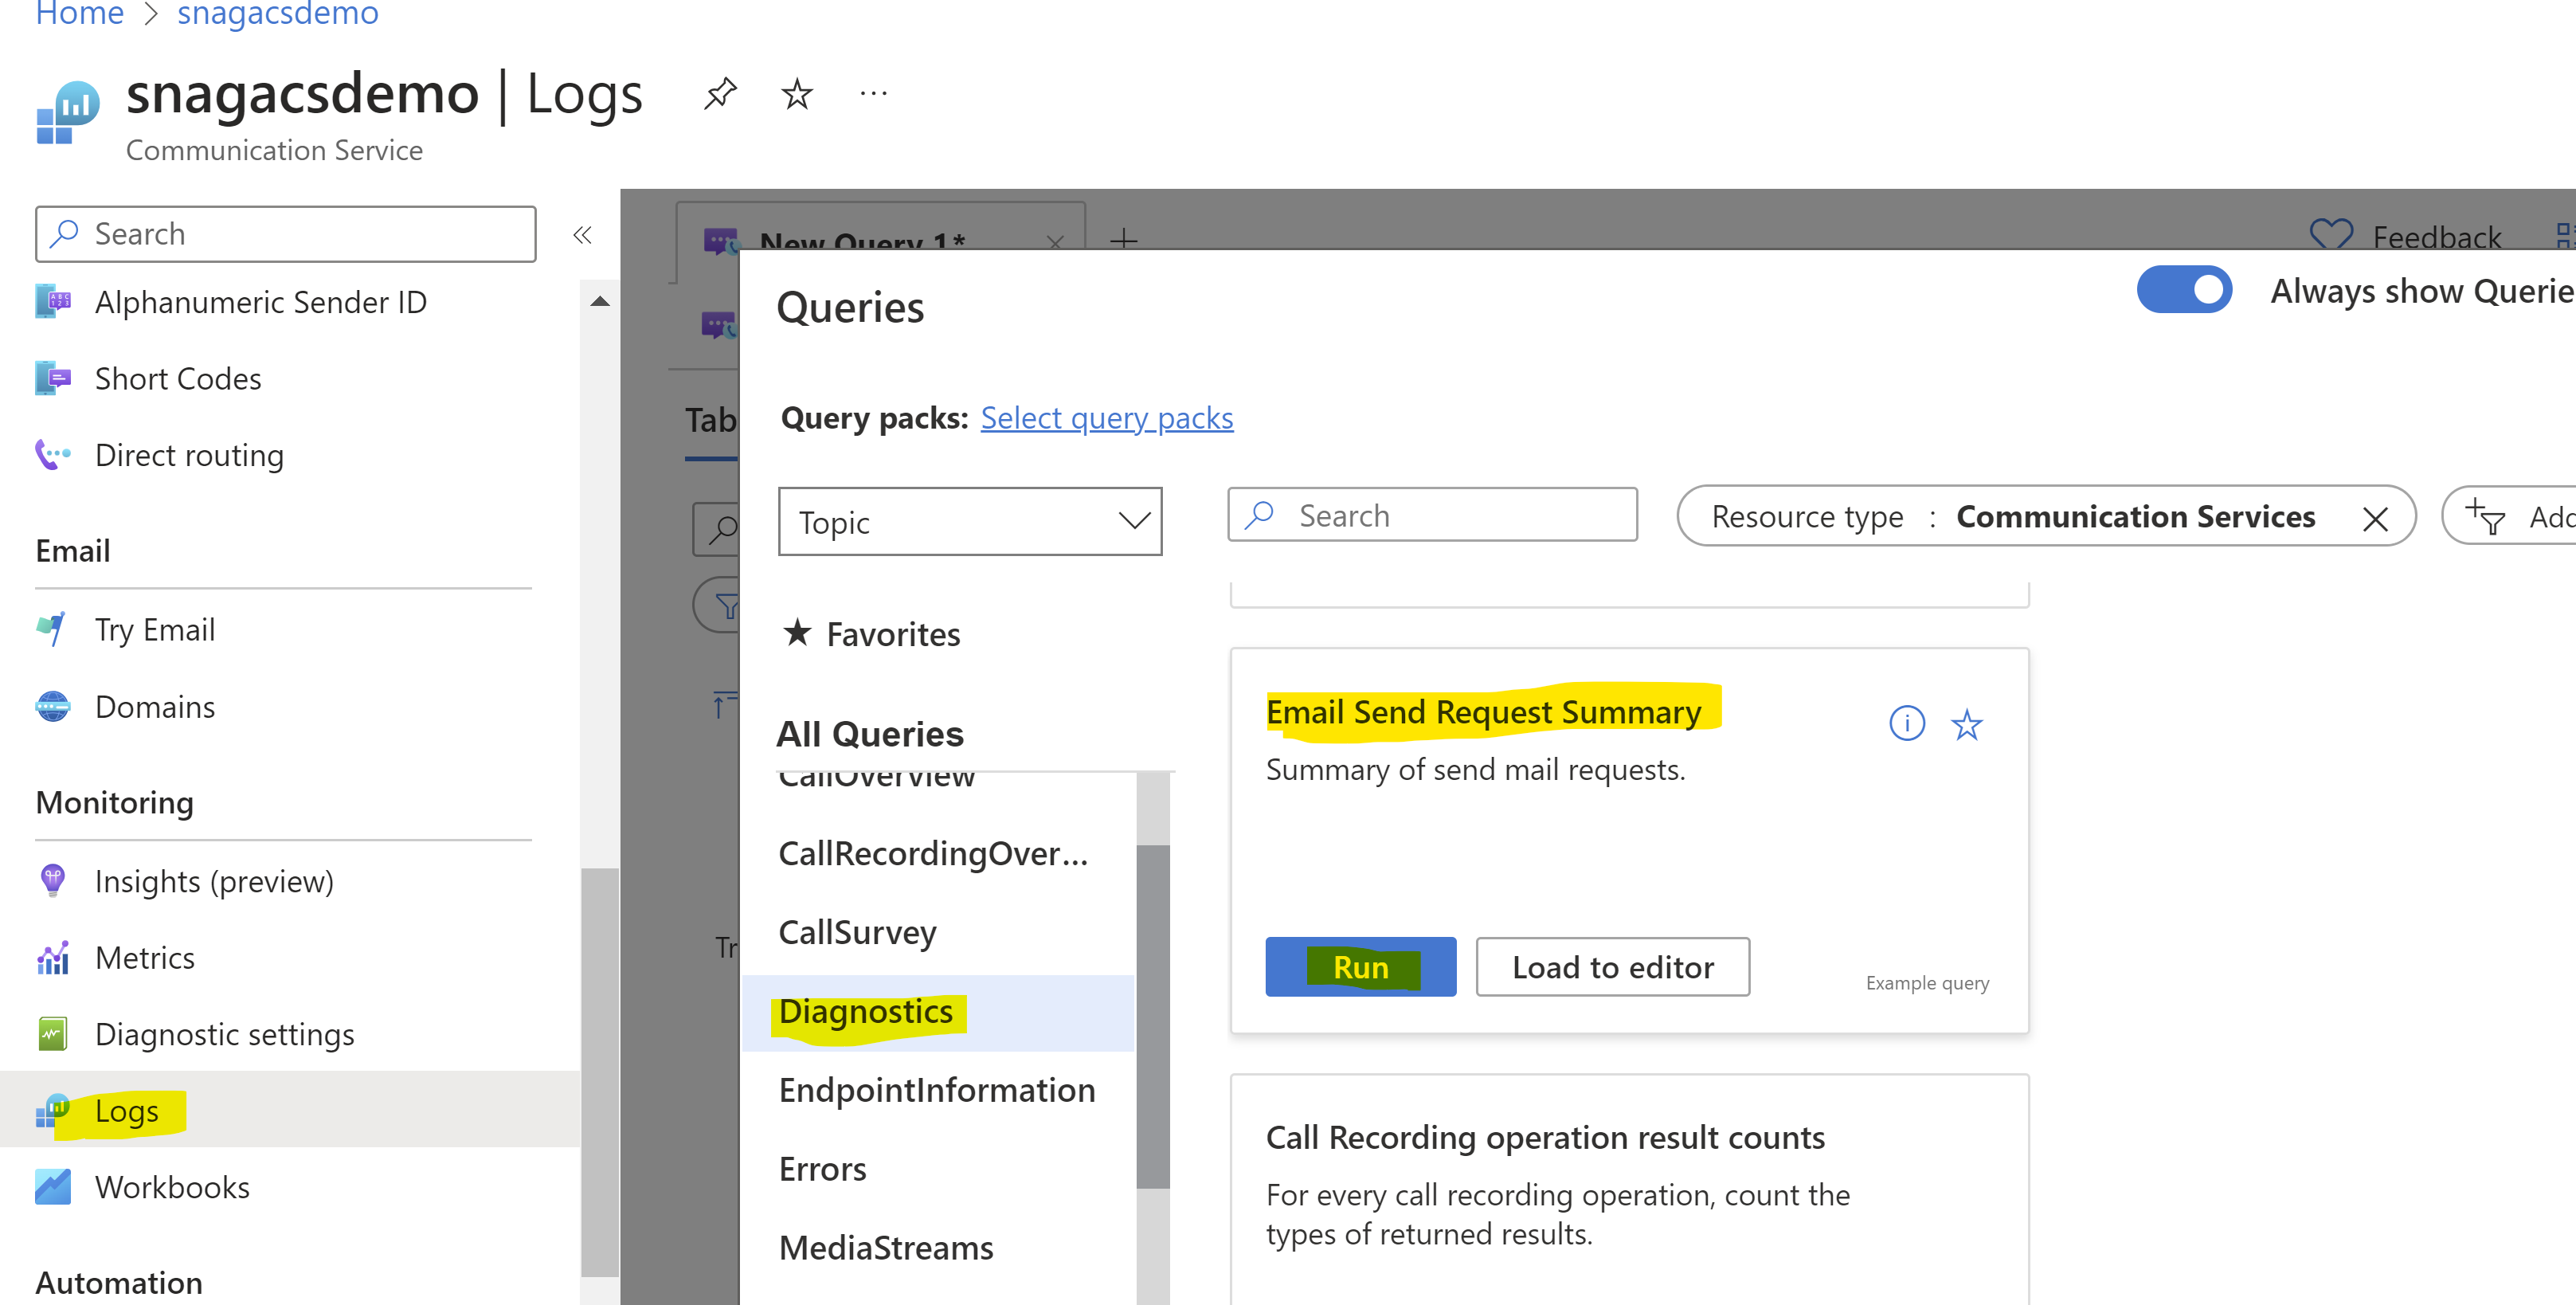Click the Select query packs link
The height and width of the screenshot is (1305, 2576).
point(1106,418)
